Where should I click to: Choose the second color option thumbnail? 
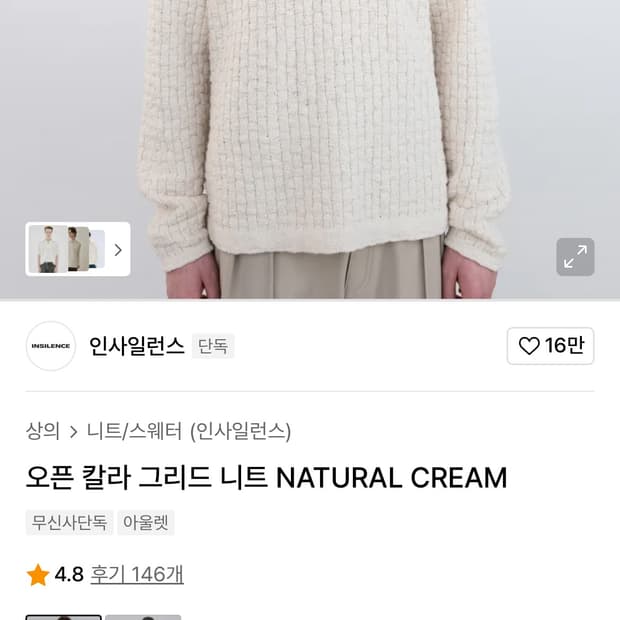point(143,617)
